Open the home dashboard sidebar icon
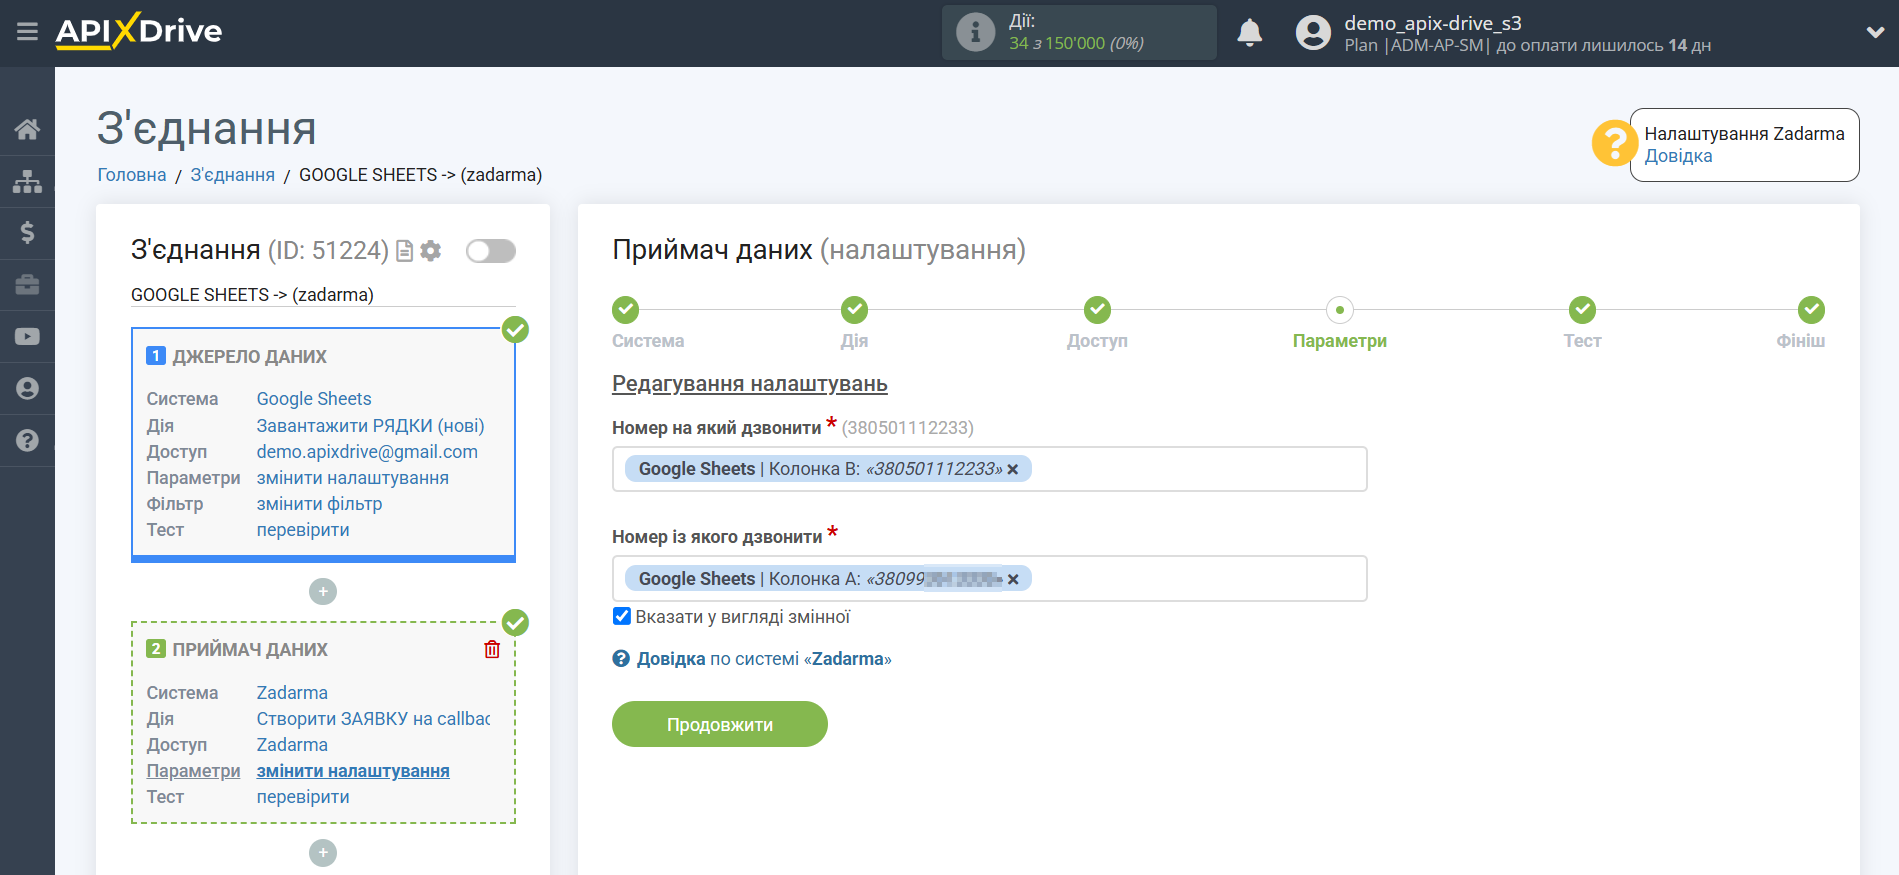The image size is (1899, 875). pos(27,129)
